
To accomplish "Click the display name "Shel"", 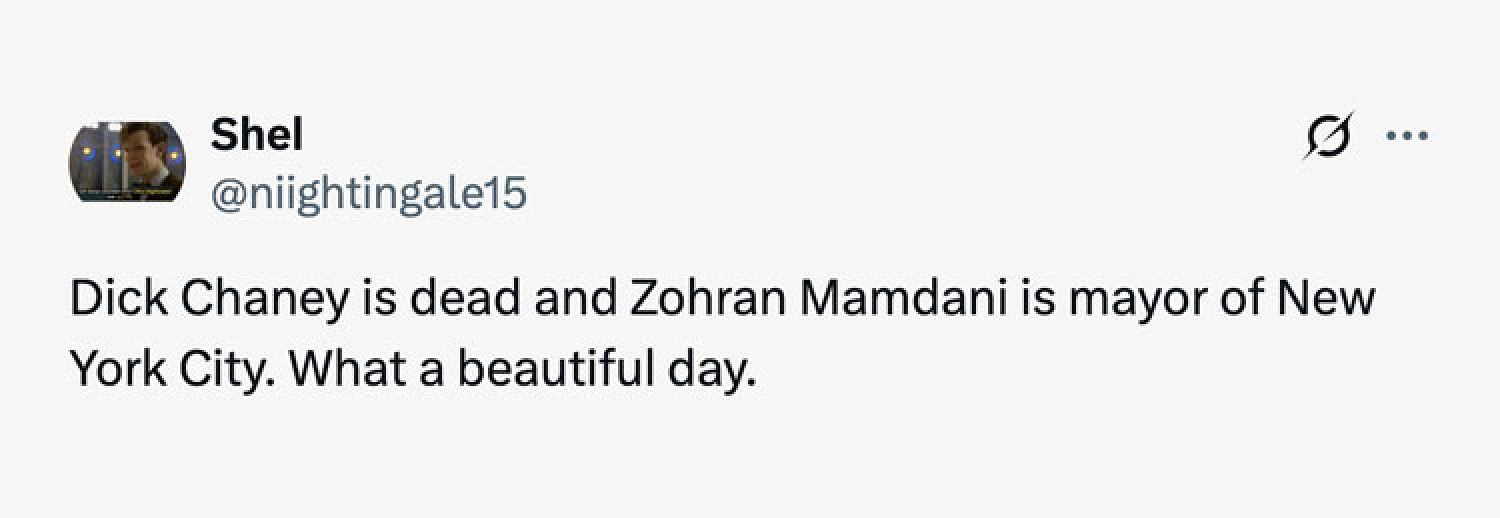I will 256,135.
